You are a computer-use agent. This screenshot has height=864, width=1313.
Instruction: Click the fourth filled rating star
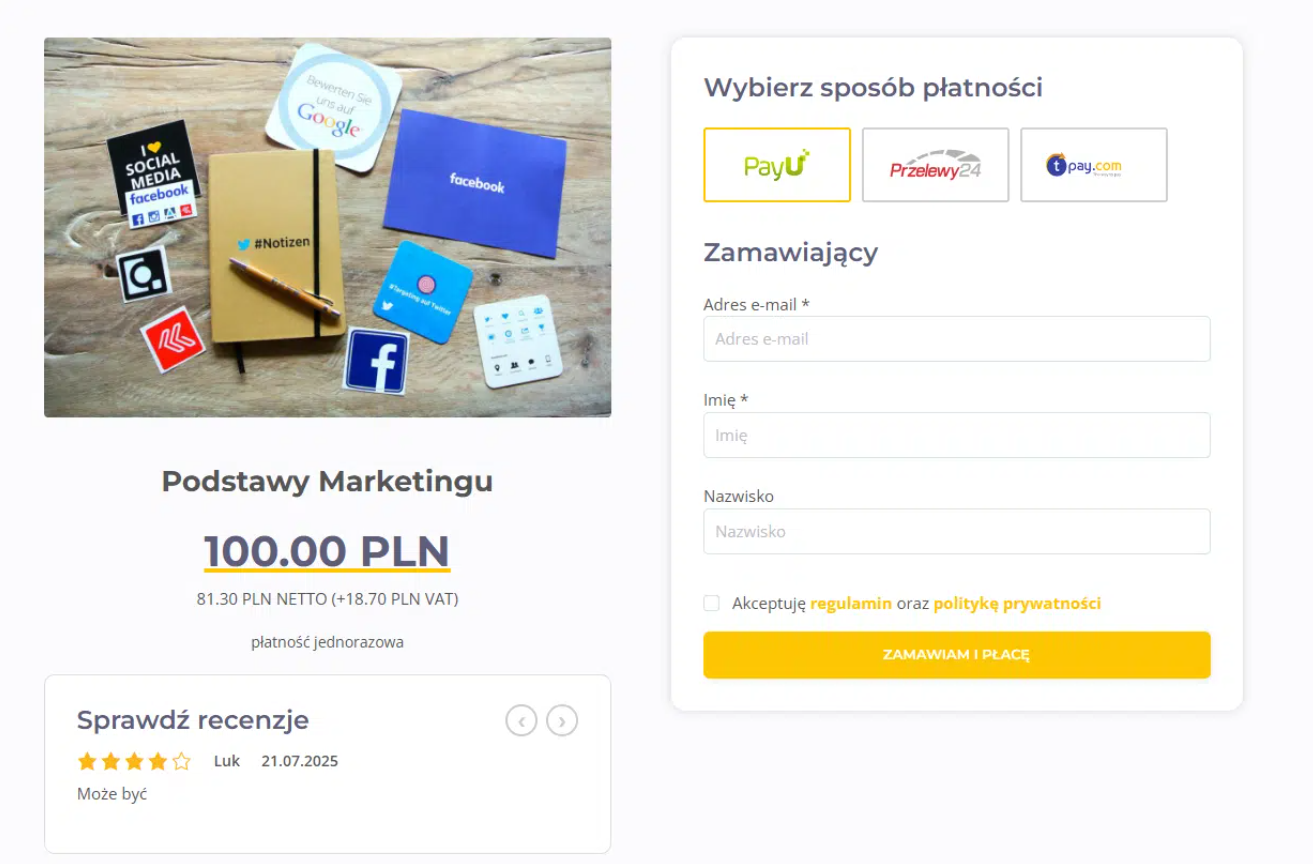click(x=158, y=762)
